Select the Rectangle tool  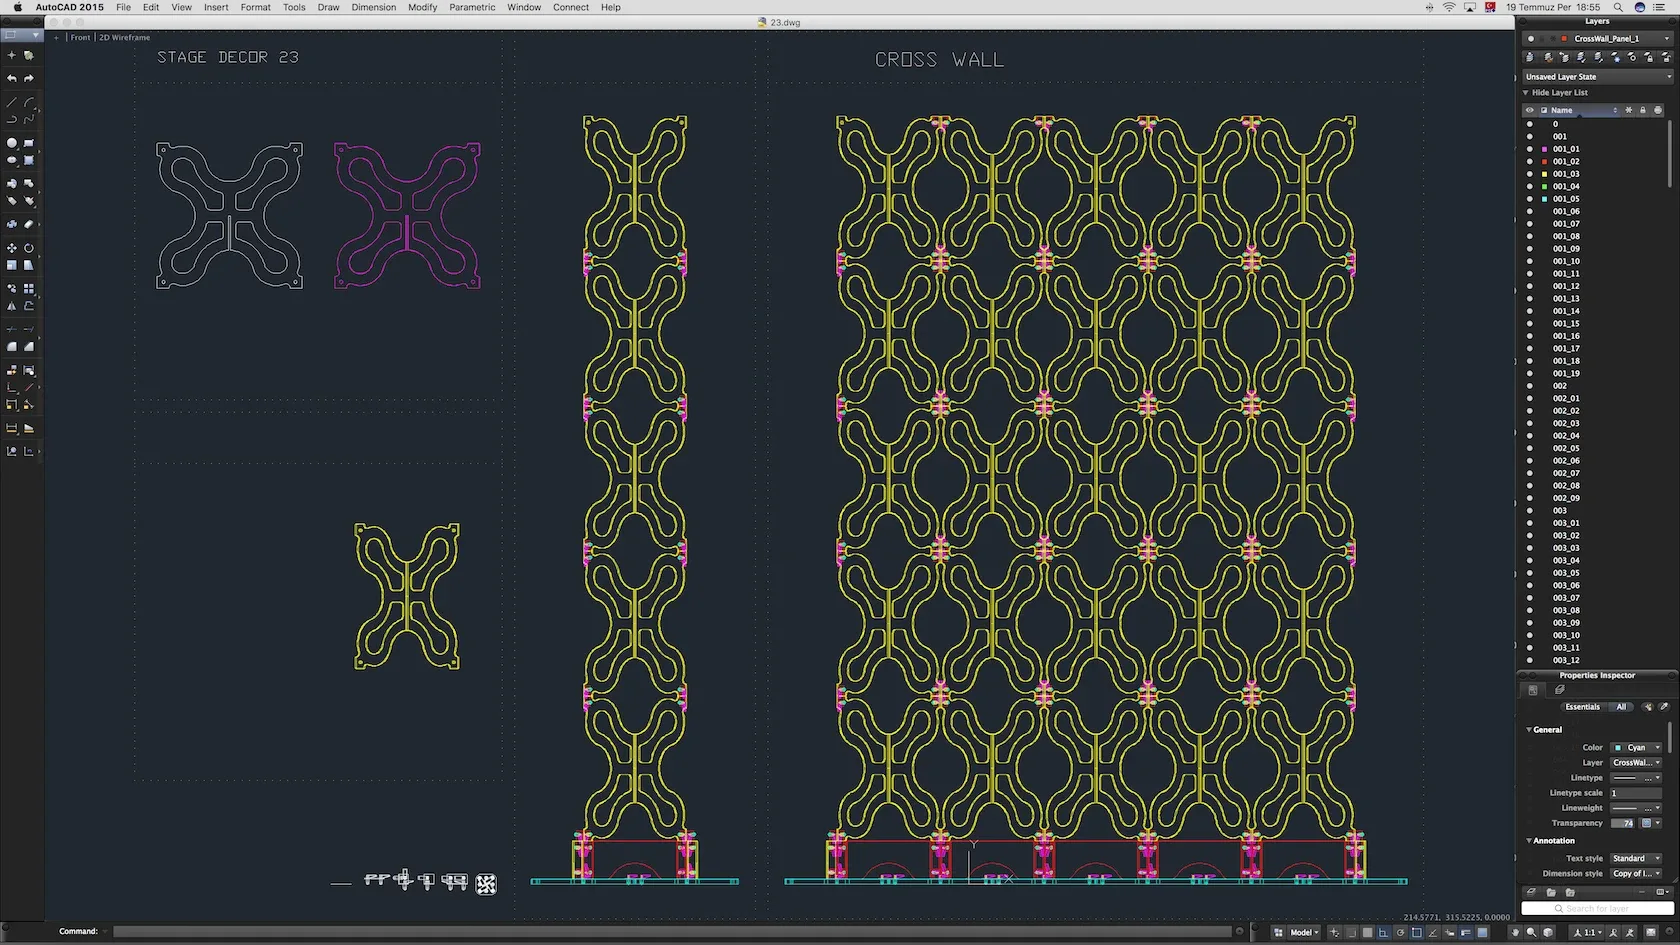click(29, 144)
